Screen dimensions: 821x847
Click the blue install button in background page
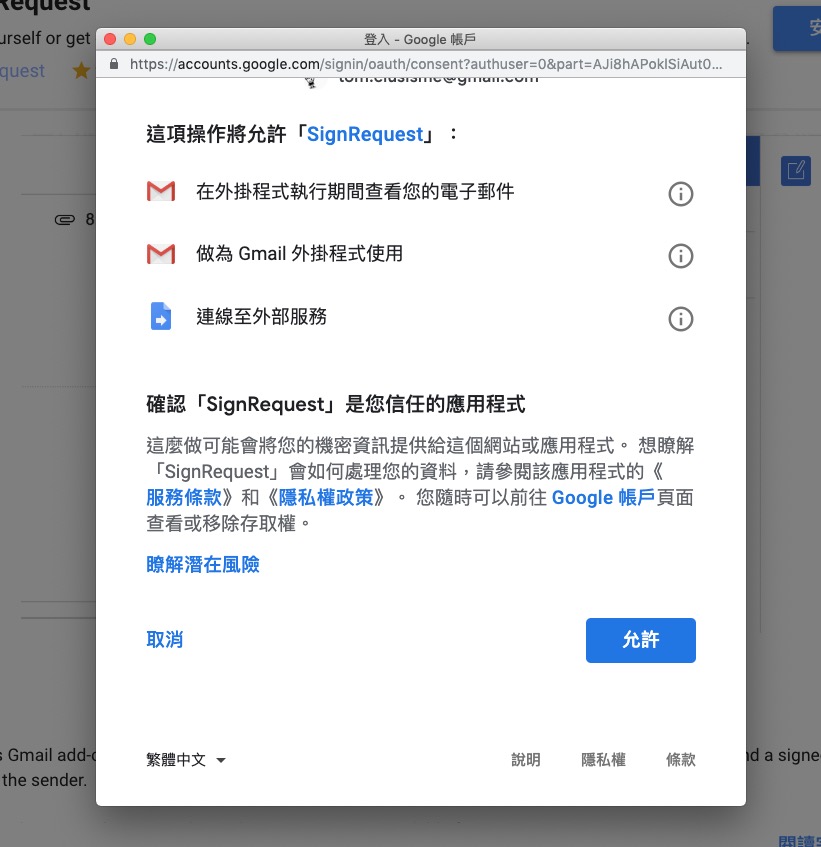point(797,28)
